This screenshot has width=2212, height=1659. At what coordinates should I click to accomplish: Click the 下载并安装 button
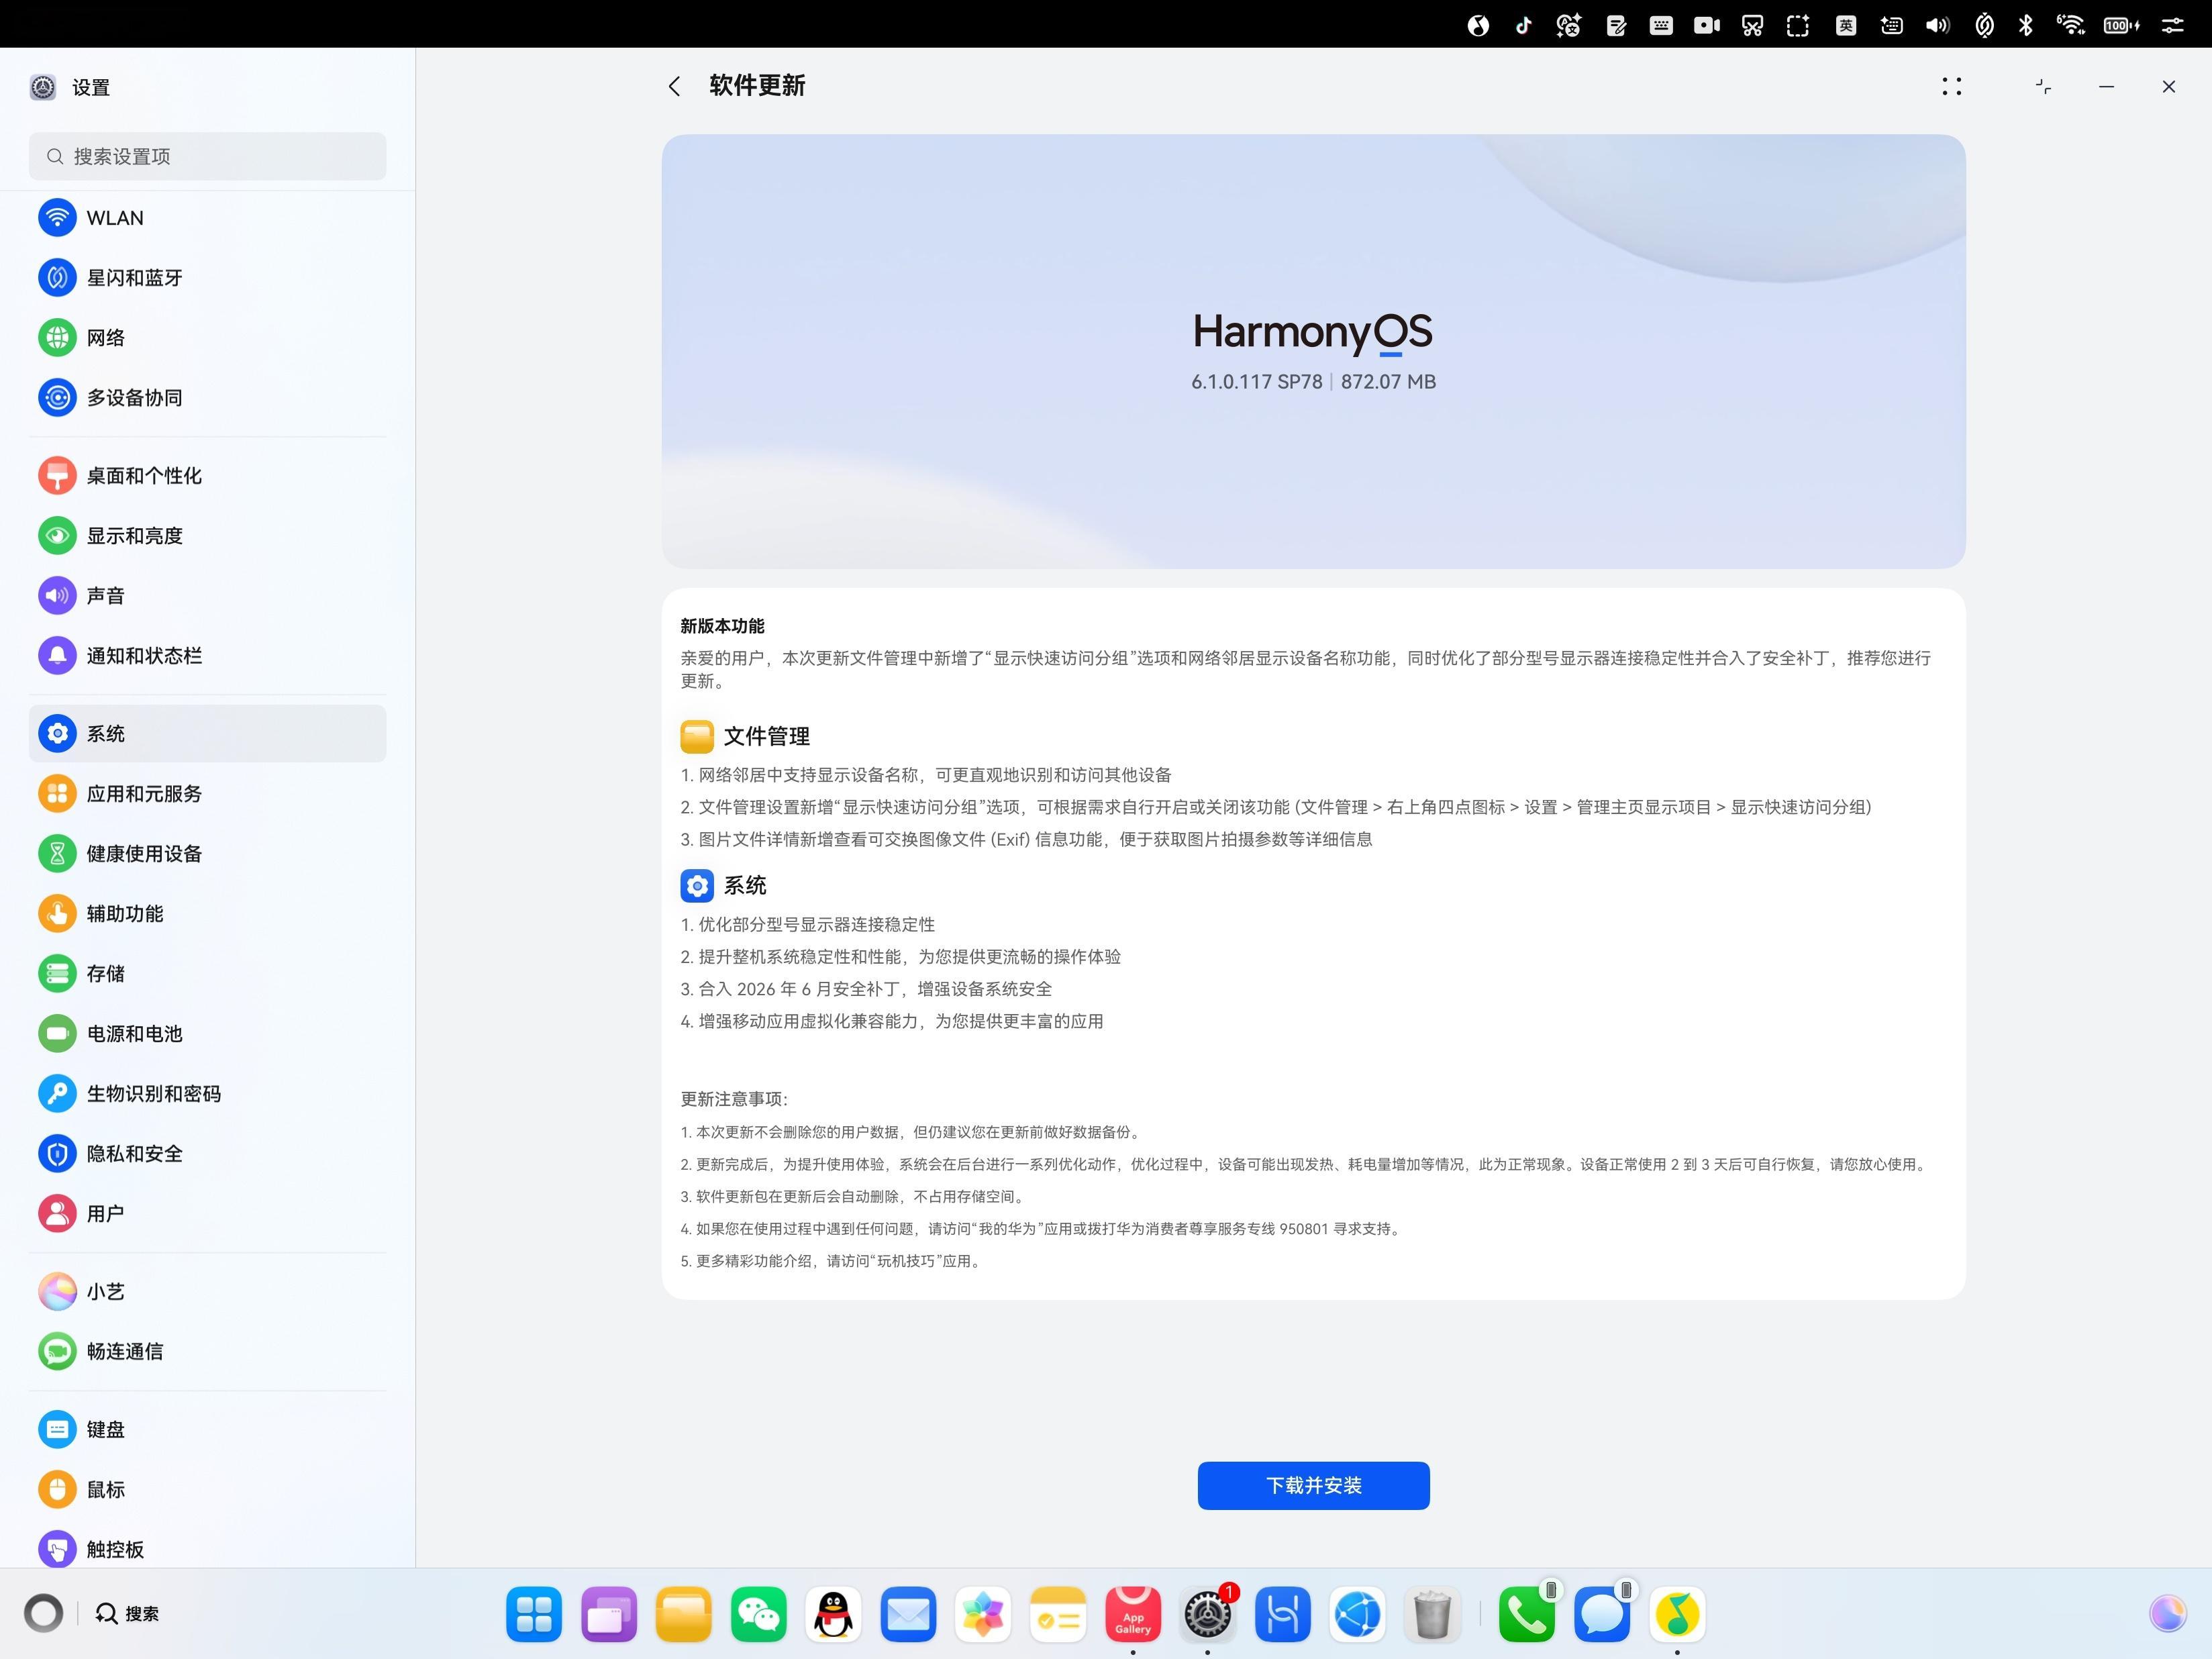pyautogui.click(x=1313, y=1485)
